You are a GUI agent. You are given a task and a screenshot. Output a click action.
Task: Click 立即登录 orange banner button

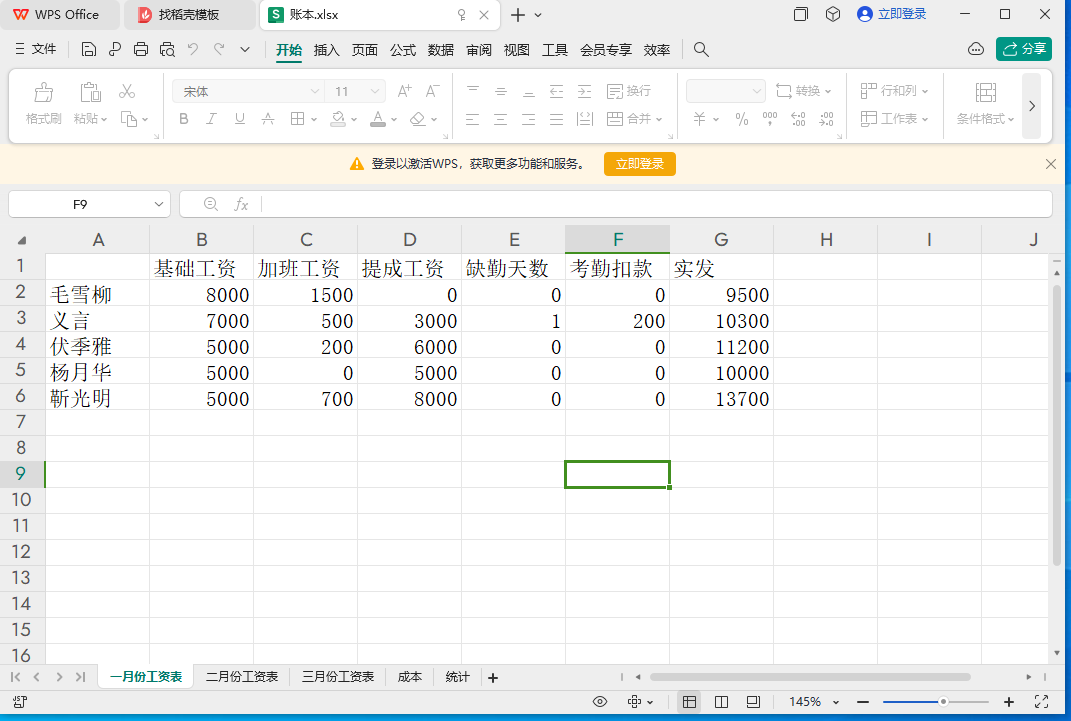click(x=640, y=164)
